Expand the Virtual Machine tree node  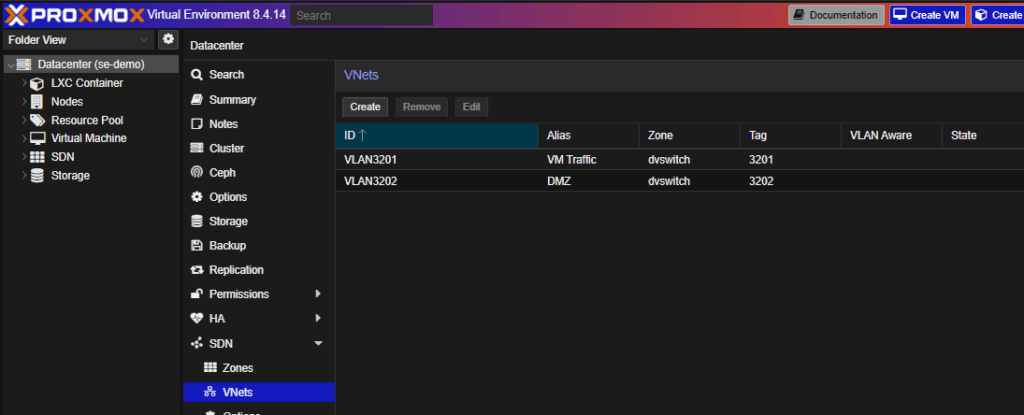[25, 139]
